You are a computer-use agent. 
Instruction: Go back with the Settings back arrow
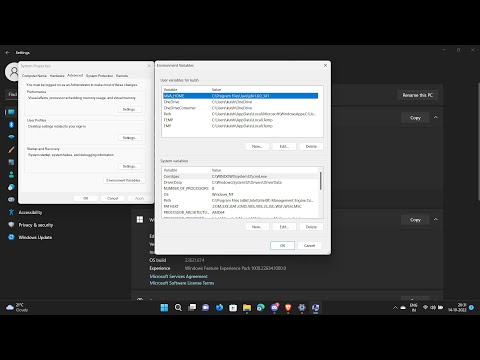(x=7, y=53)
